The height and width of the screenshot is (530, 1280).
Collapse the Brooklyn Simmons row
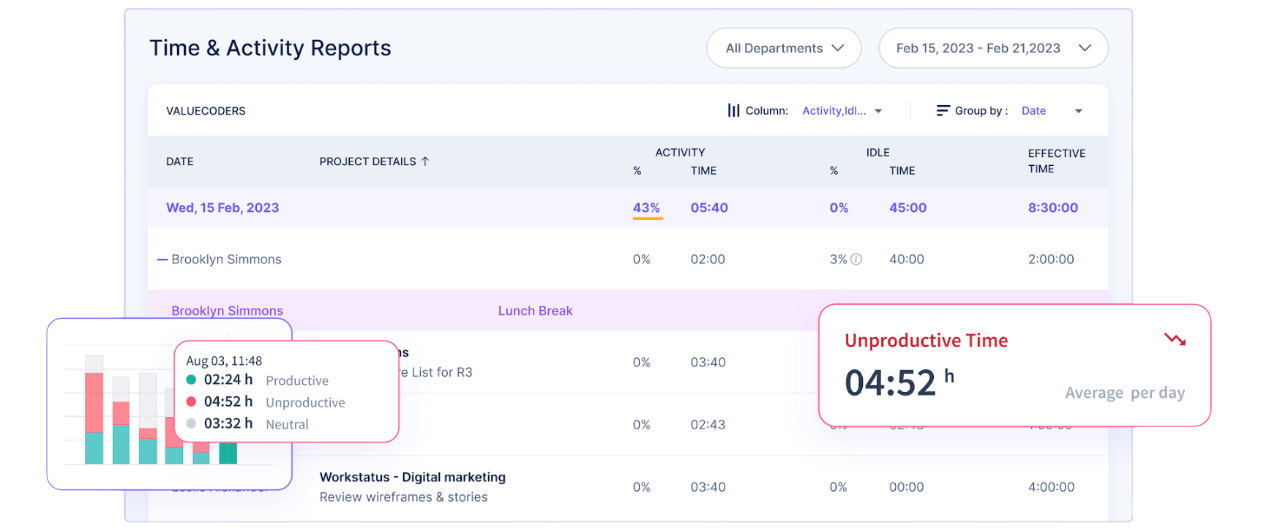(162, 259)
